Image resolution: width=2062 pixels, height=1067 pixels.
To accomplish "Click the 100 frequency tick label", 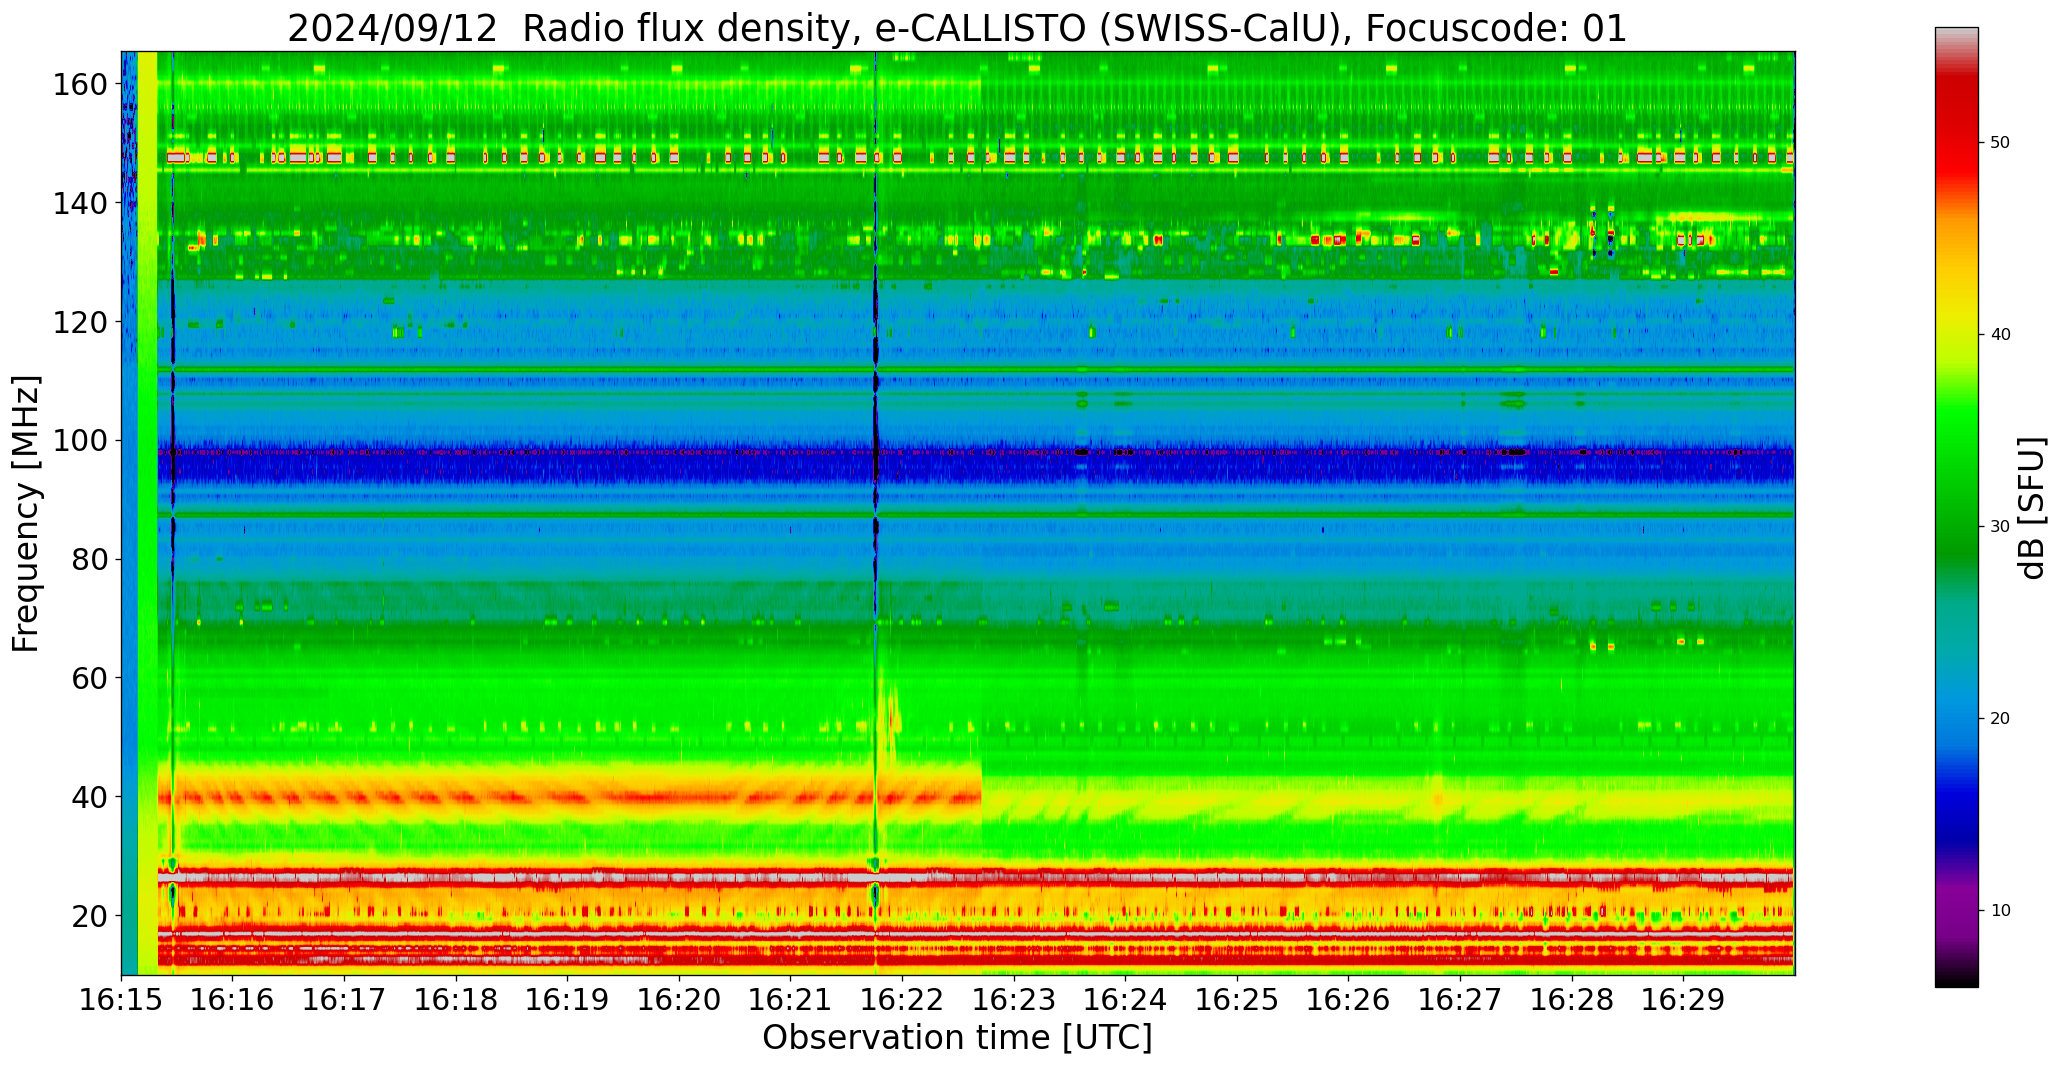I will [81, 440].
